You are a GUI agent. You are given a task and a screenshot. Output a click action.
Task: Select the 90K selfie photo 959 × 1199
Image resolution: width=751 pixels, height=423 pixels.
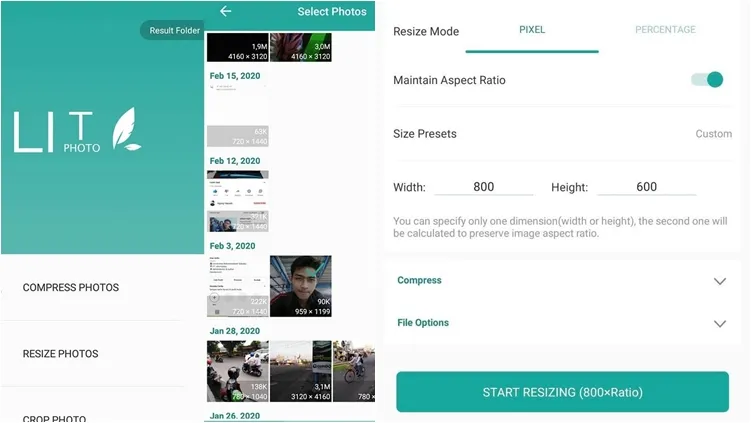301,286
